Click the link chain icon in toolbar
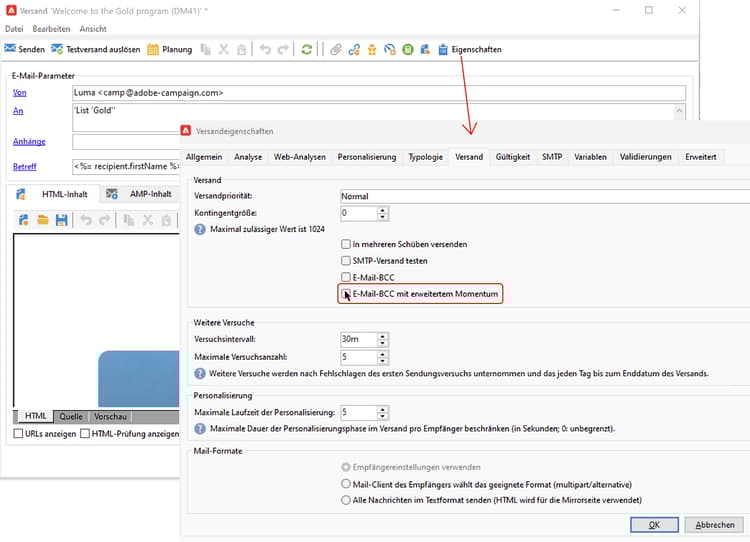 tap(354, 49)
